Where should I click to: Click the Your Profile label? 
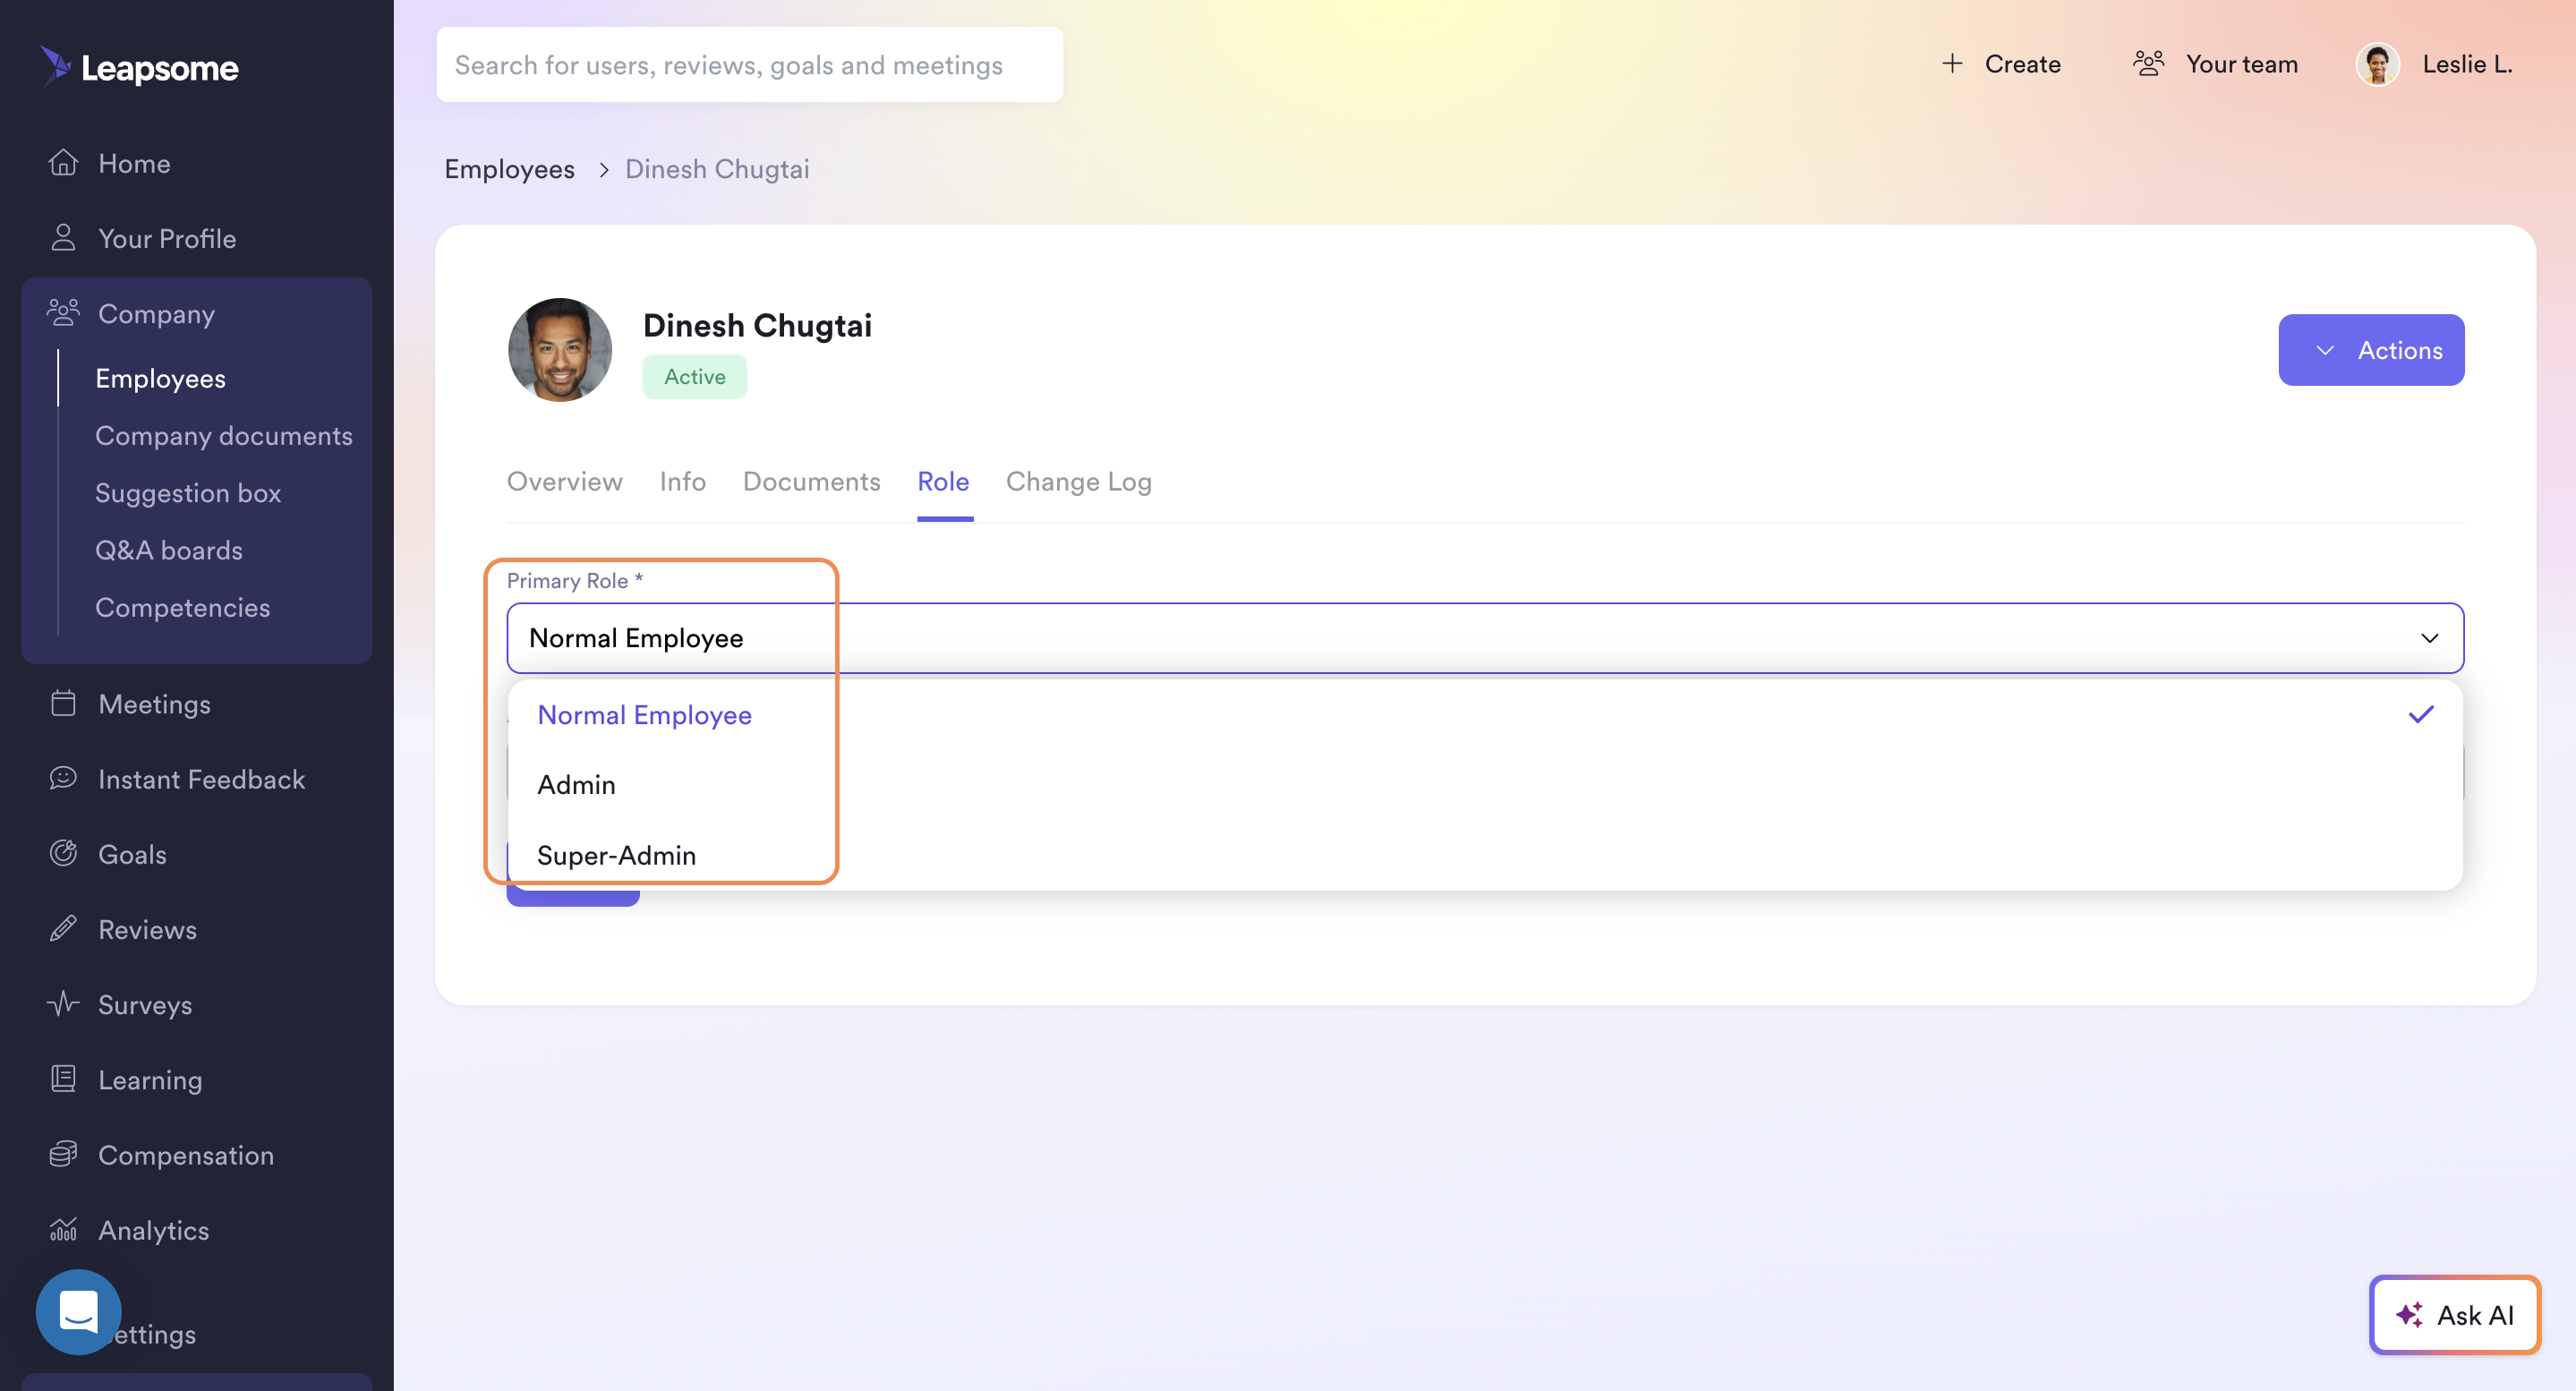coord(167,238)
